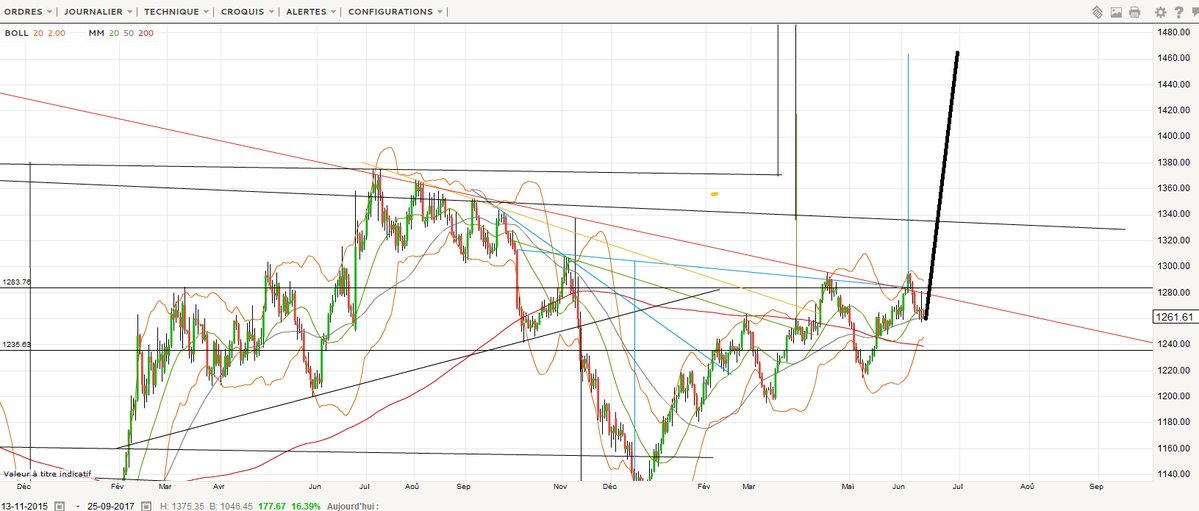Click start date 13-11-2015

tap(25, 506)
